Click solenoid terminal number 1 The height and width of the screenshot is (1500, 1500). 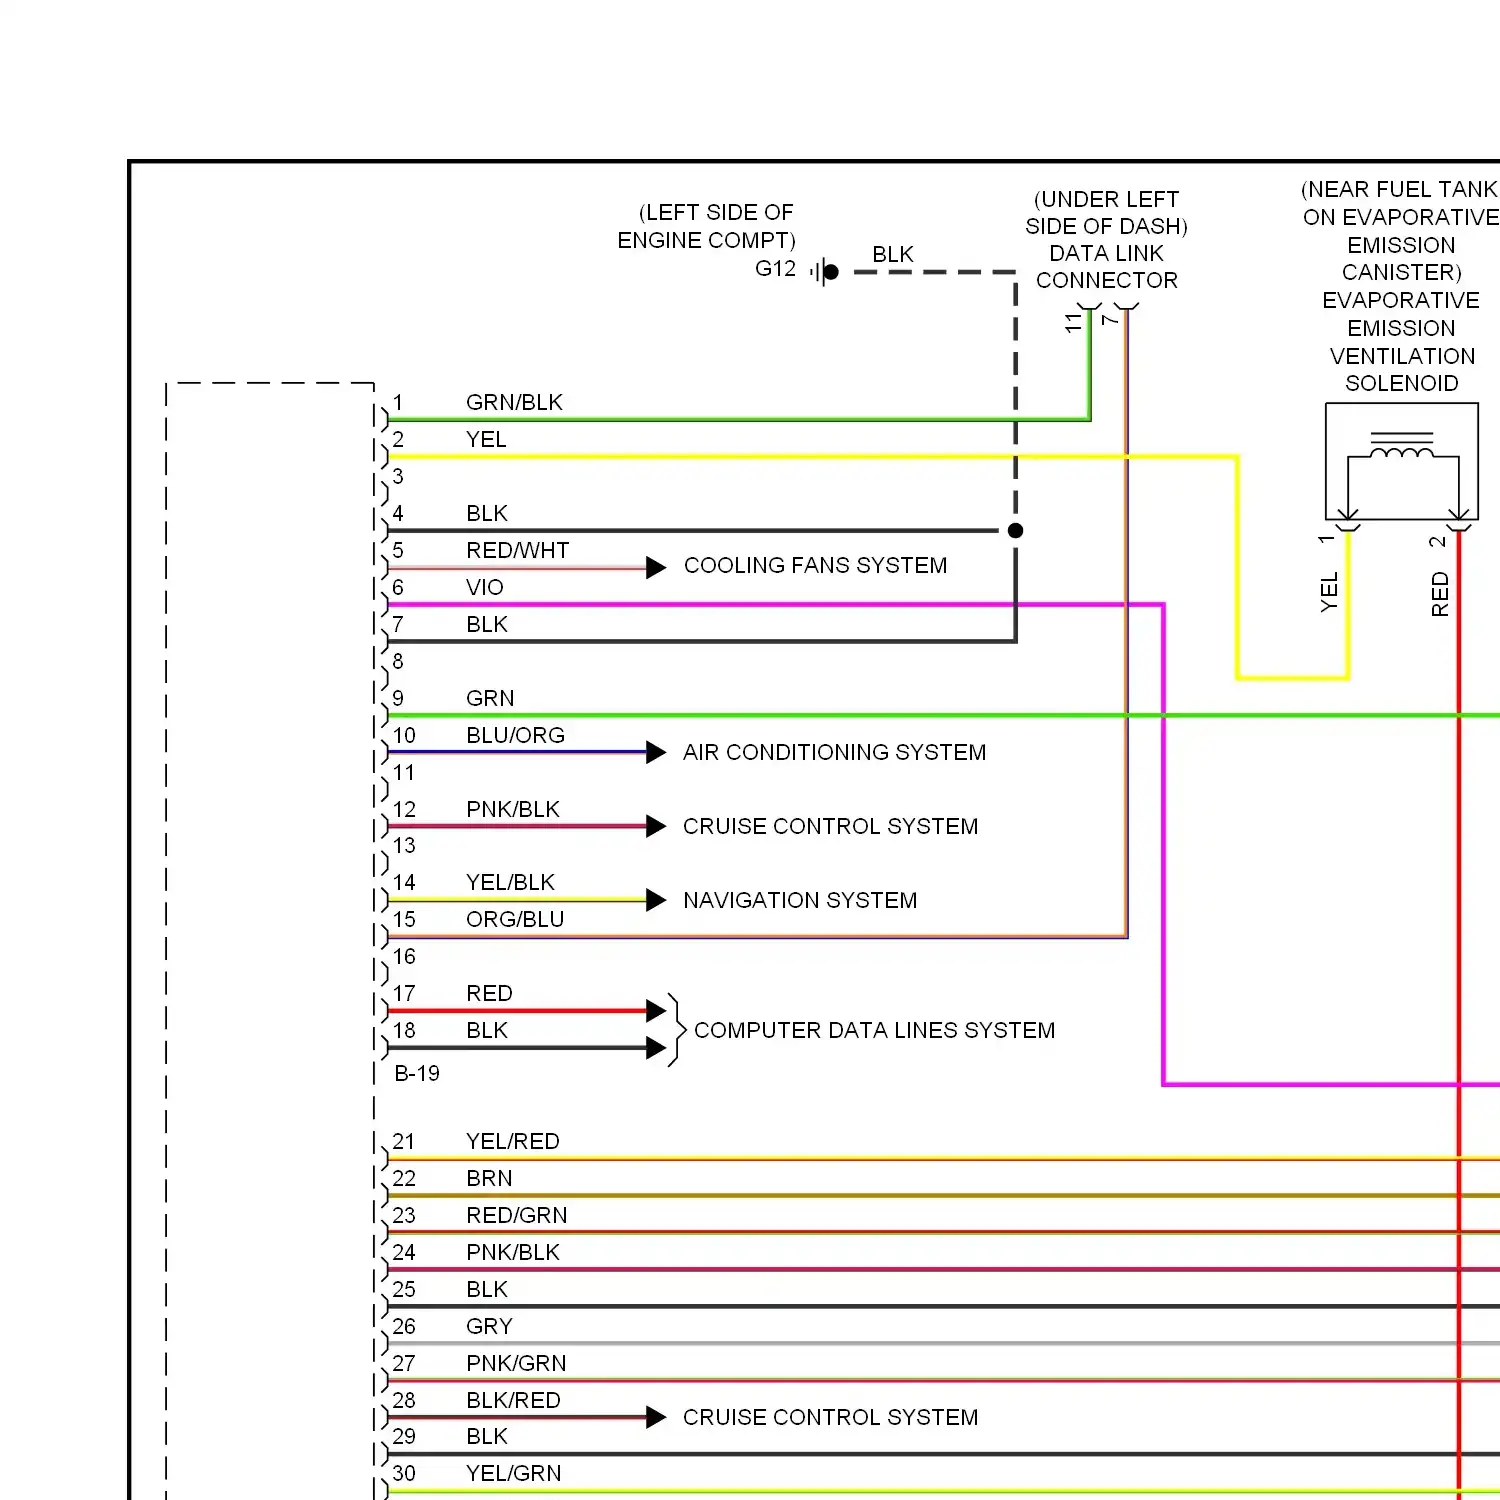point(1327,539)
